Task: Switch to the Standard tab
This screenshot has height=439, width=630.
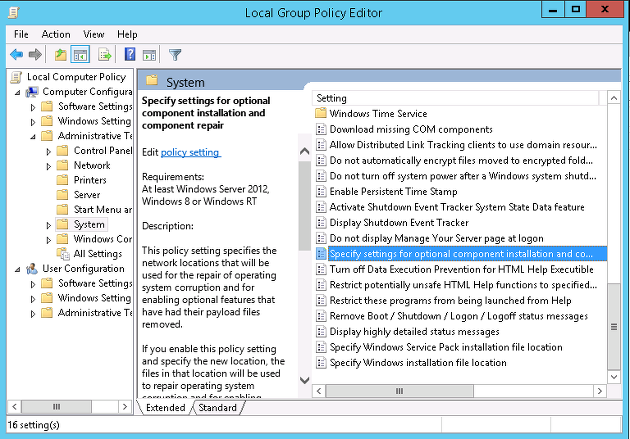Action: tap(217, 408)
